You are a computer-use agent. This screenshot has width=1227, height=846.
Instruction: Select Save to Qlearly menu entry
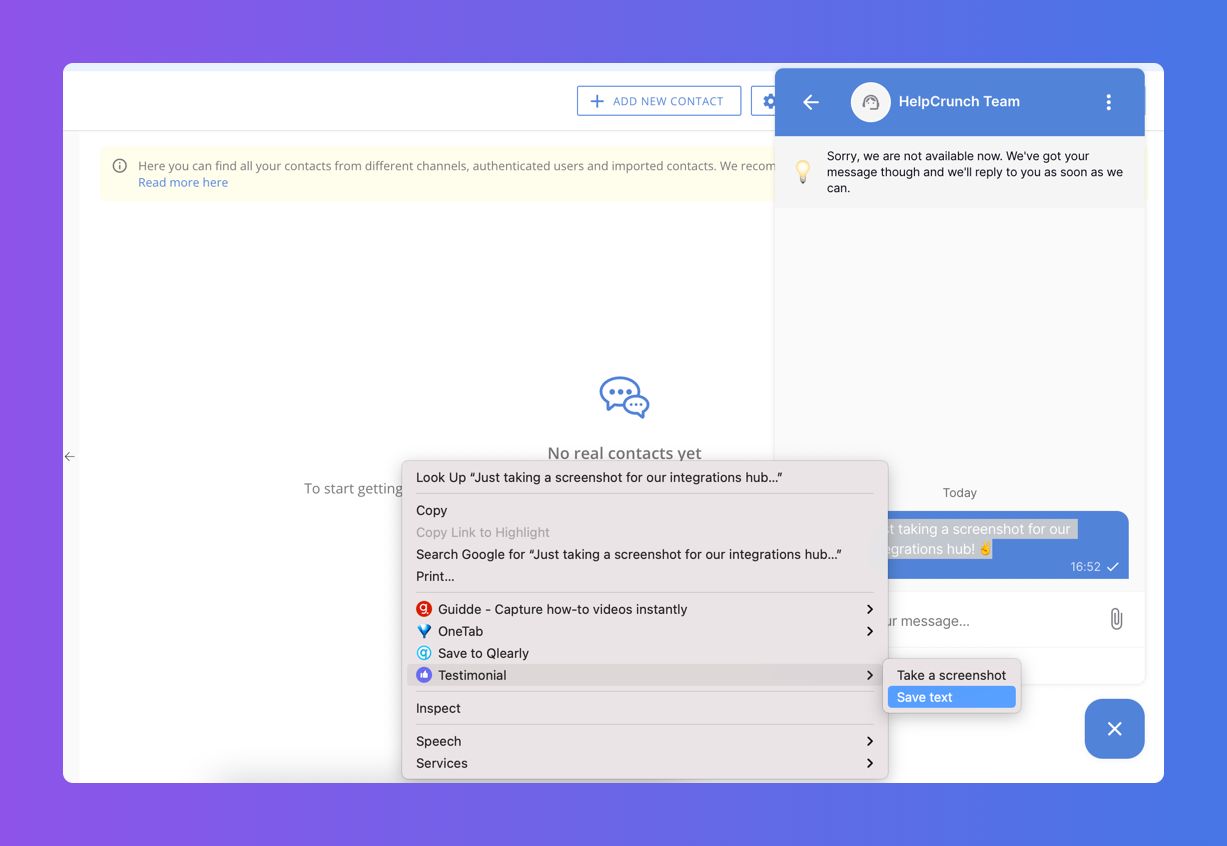[x=645, y=653]
